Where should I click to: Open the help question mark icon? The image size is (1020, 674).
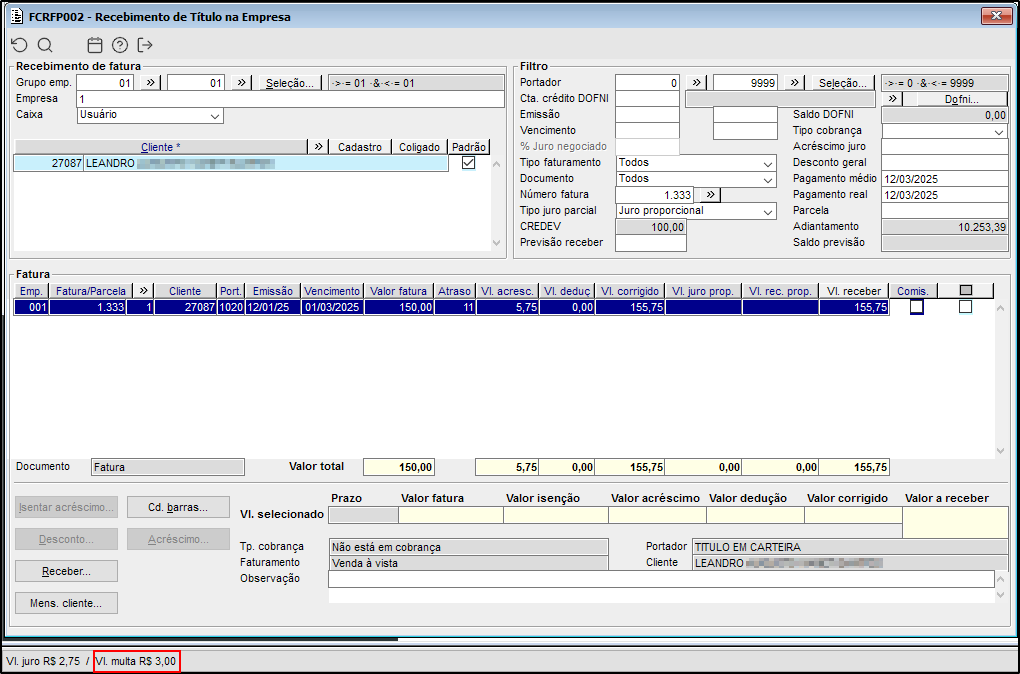coord(120,45)
